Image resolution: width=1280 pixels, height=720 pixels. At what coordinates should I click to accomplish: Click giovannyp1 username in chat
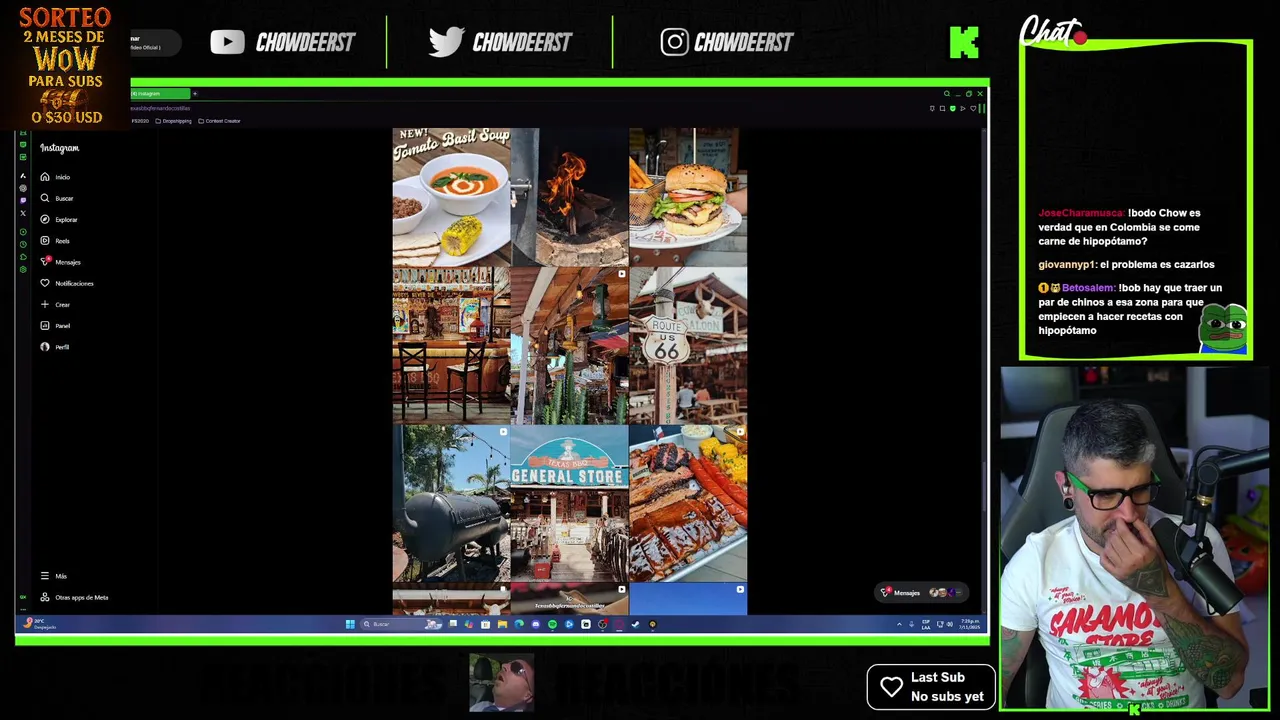[x=1067, y=265]
